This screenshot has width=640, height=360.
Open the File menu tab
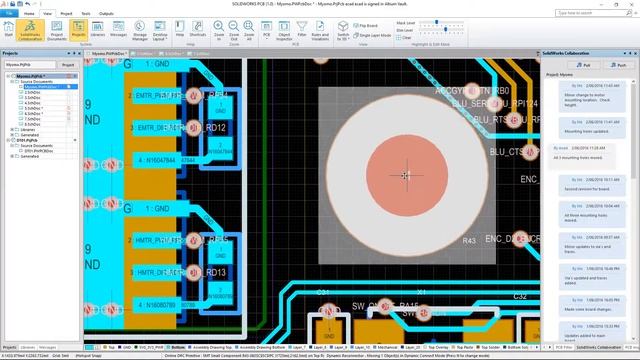click(9, 13)
